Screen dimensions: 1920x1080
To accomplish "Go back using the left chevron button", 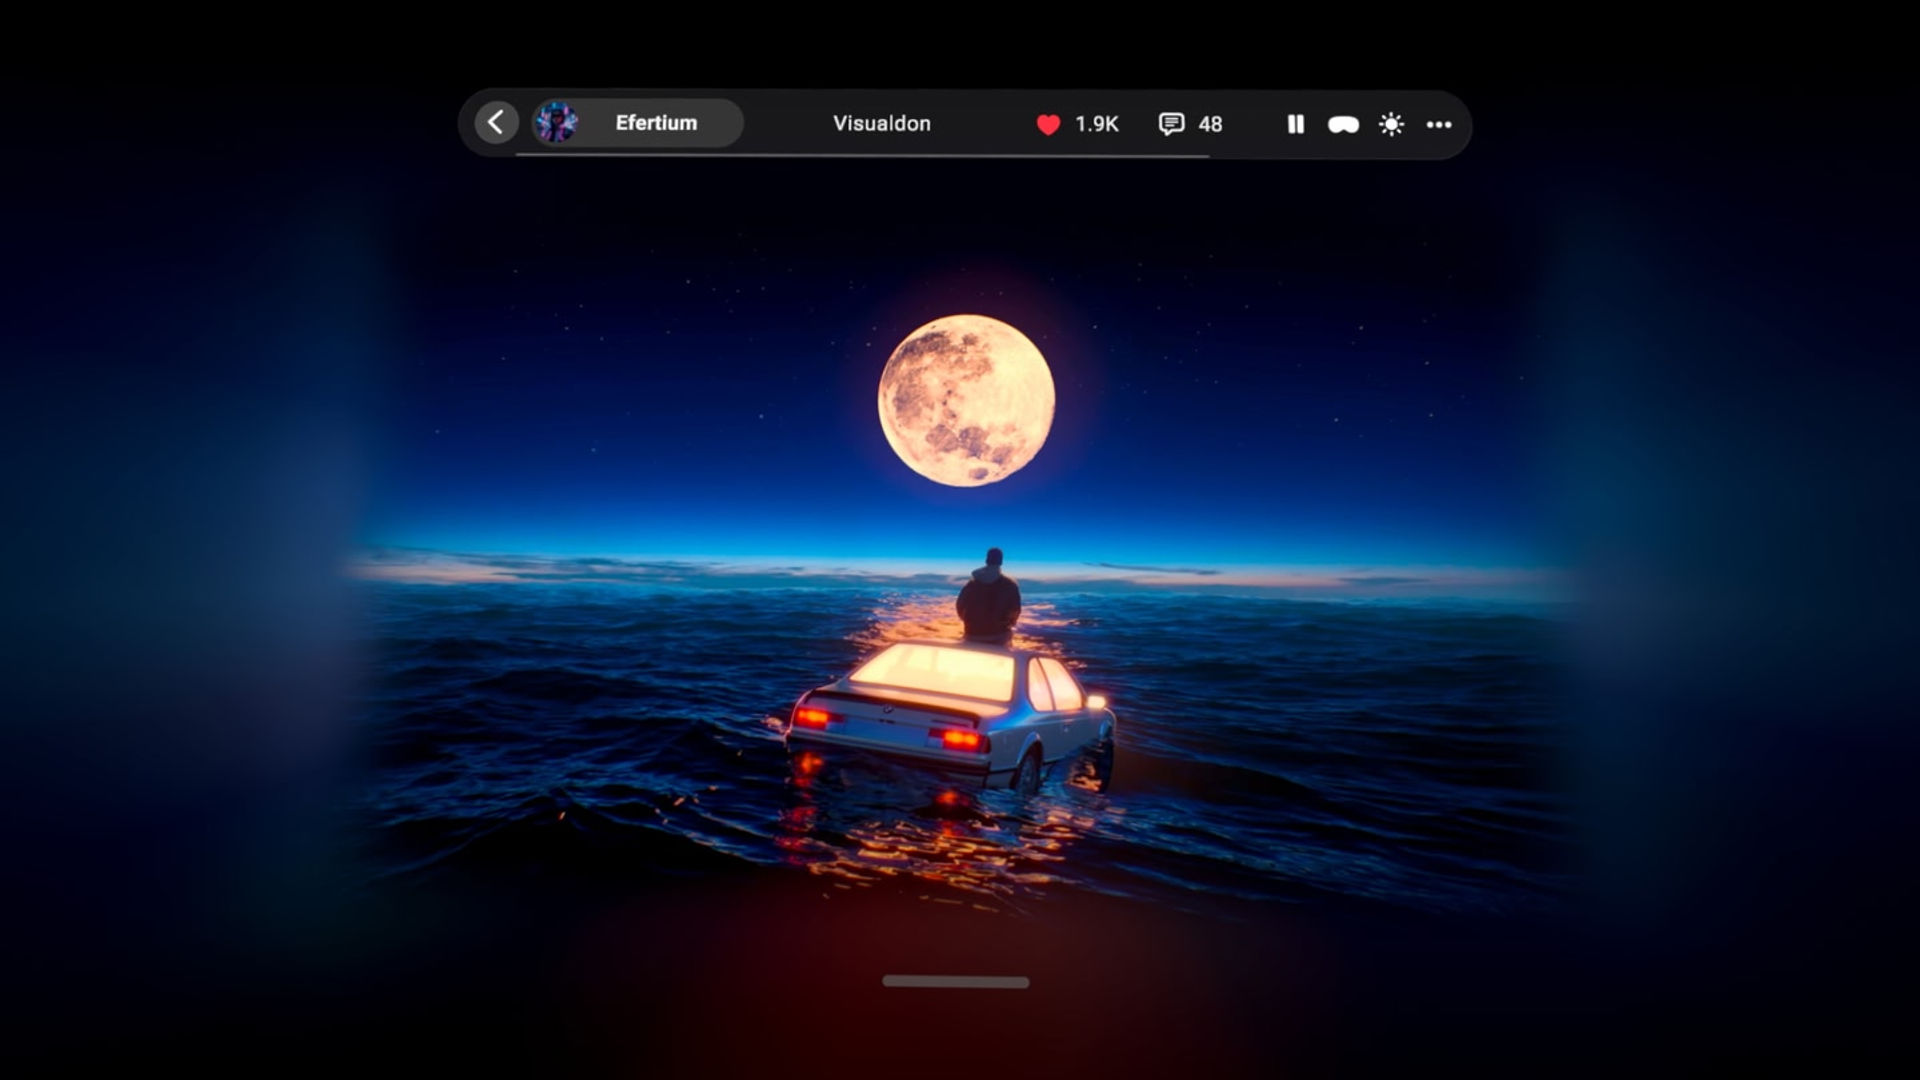I will [496, 123].
